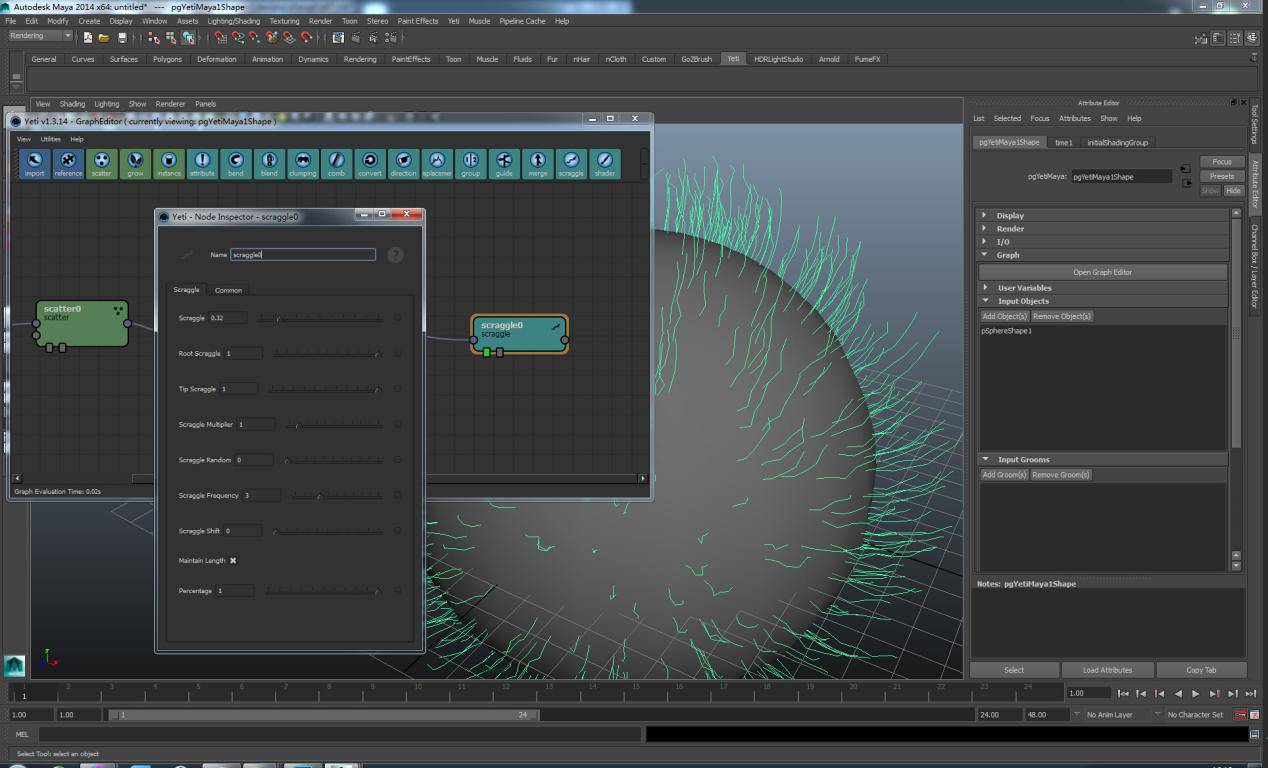The height and width of the screenshot is (768, 1268).
Task: Select the grow node icon
Action: (135, 163)
